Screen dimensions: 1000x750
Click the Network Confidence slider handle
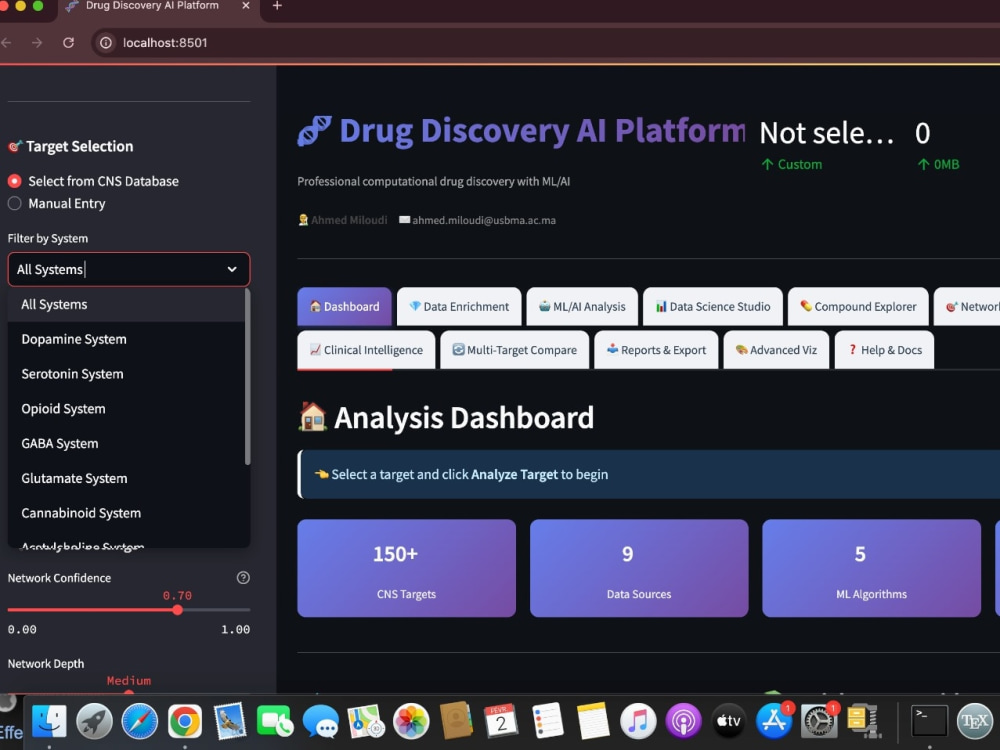tap(177, 610)
